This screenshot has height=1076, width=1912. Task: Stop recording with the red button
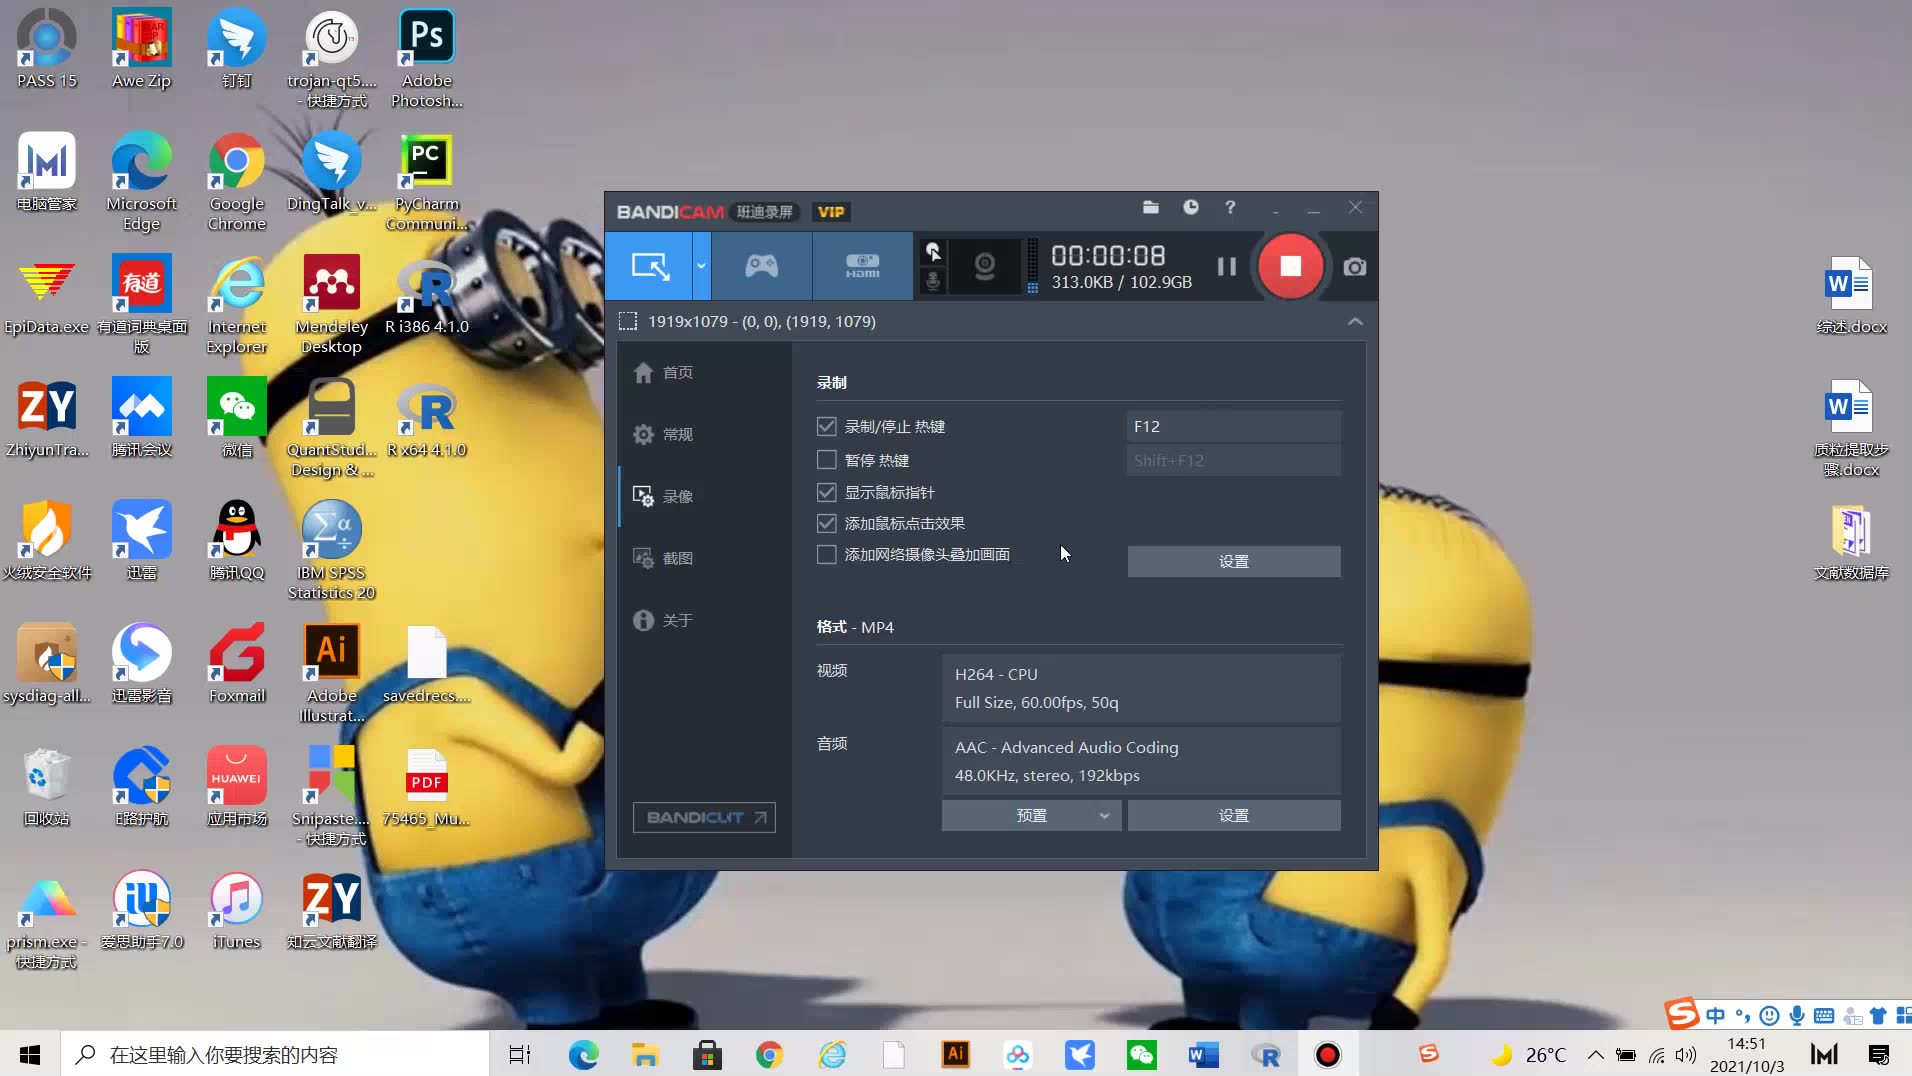pyautogui.click(x=1290, y=266)
